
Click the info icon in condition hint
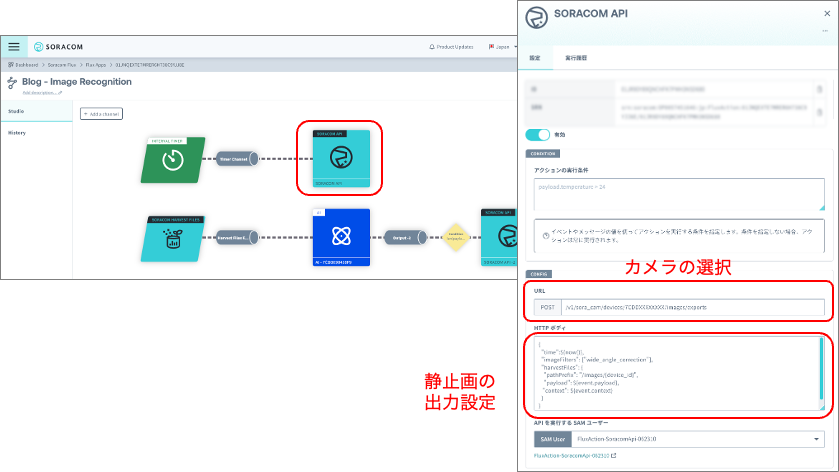tap(546, 235)
